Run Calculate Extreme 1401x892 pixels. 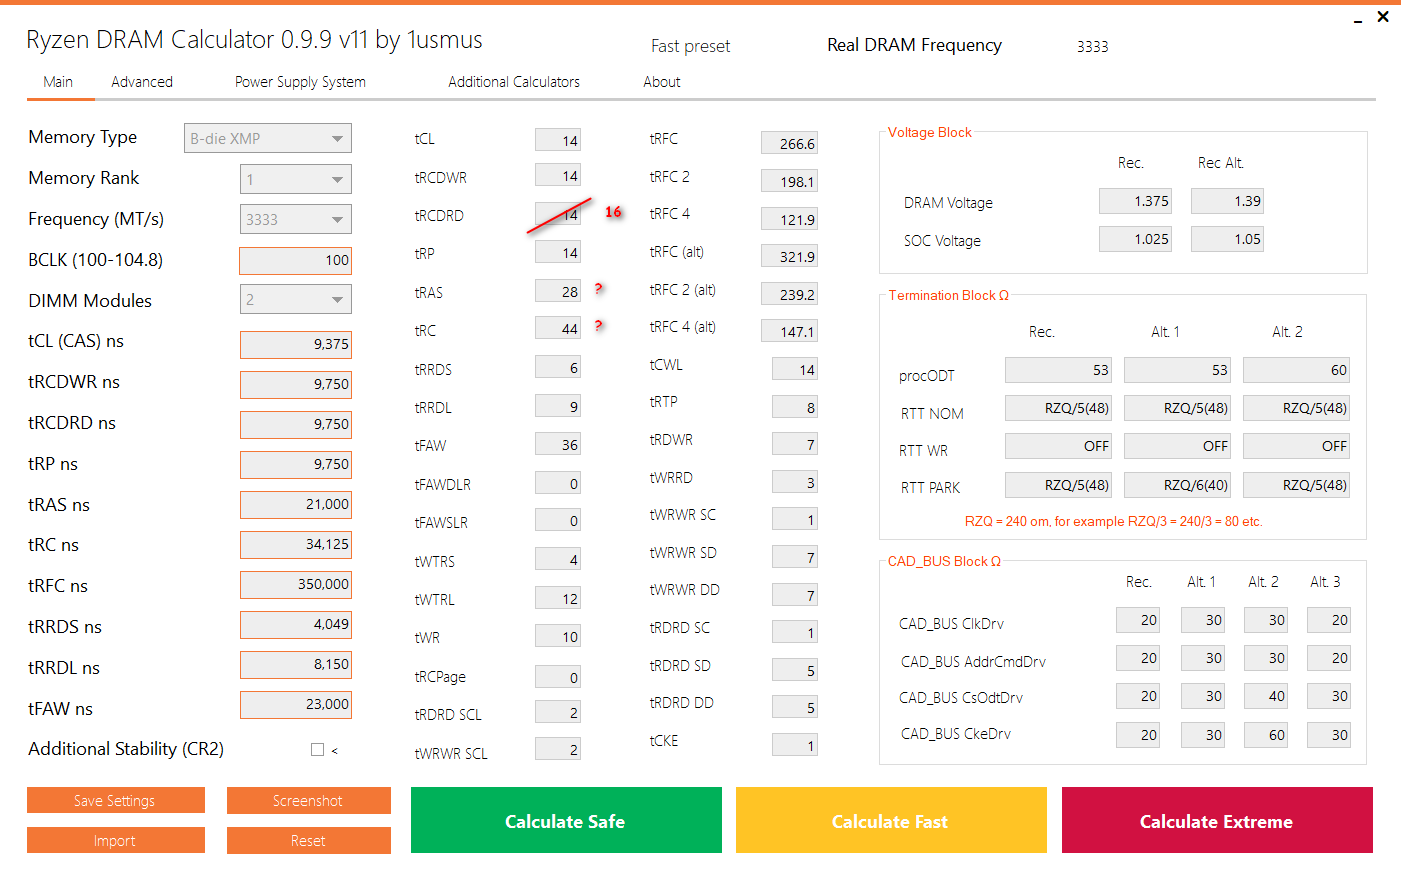pyautogui.click(x=1217, y=821)
